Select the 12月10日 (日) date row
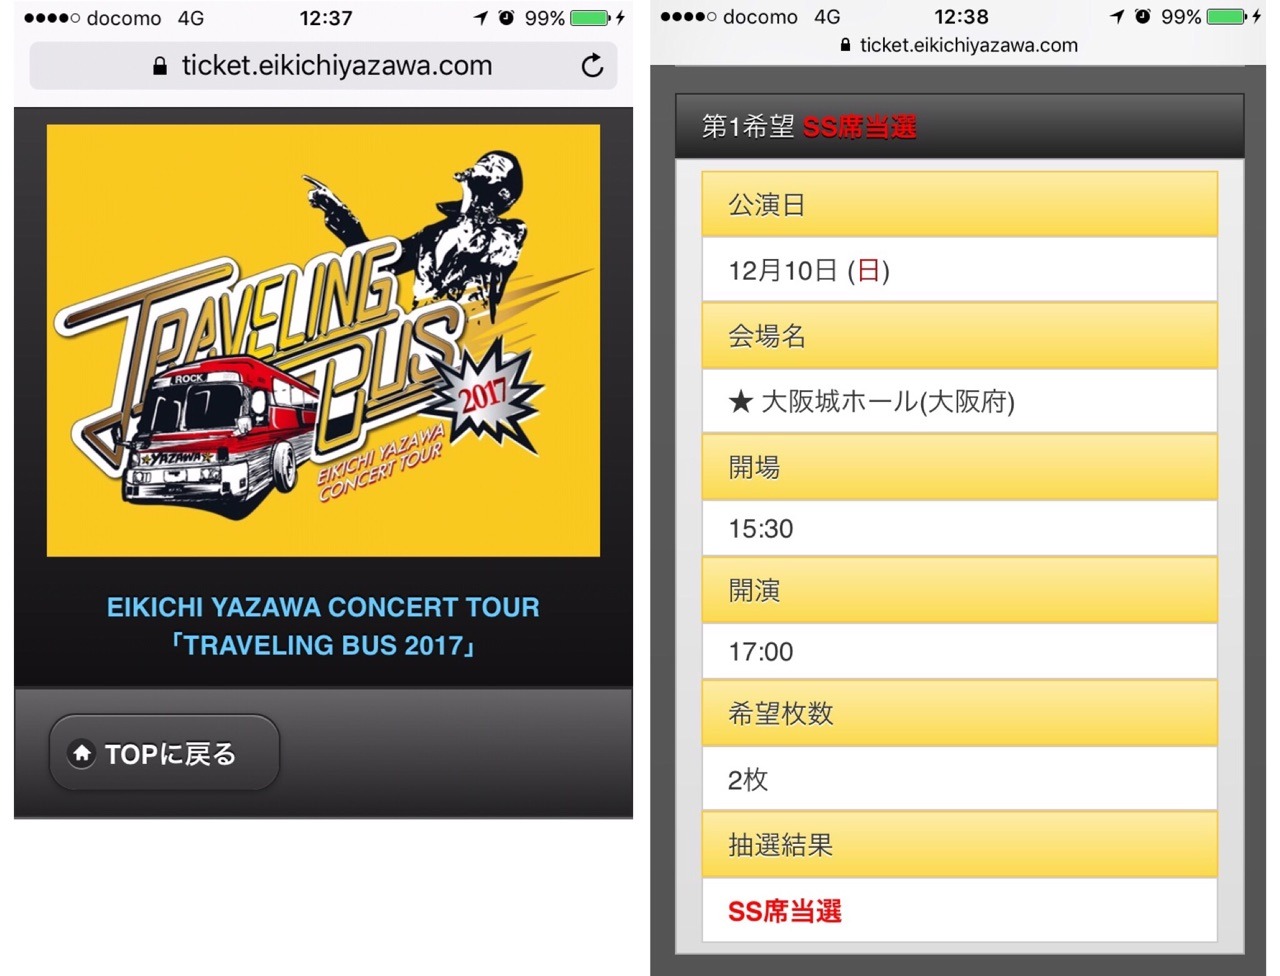 (x=959, y=270)
